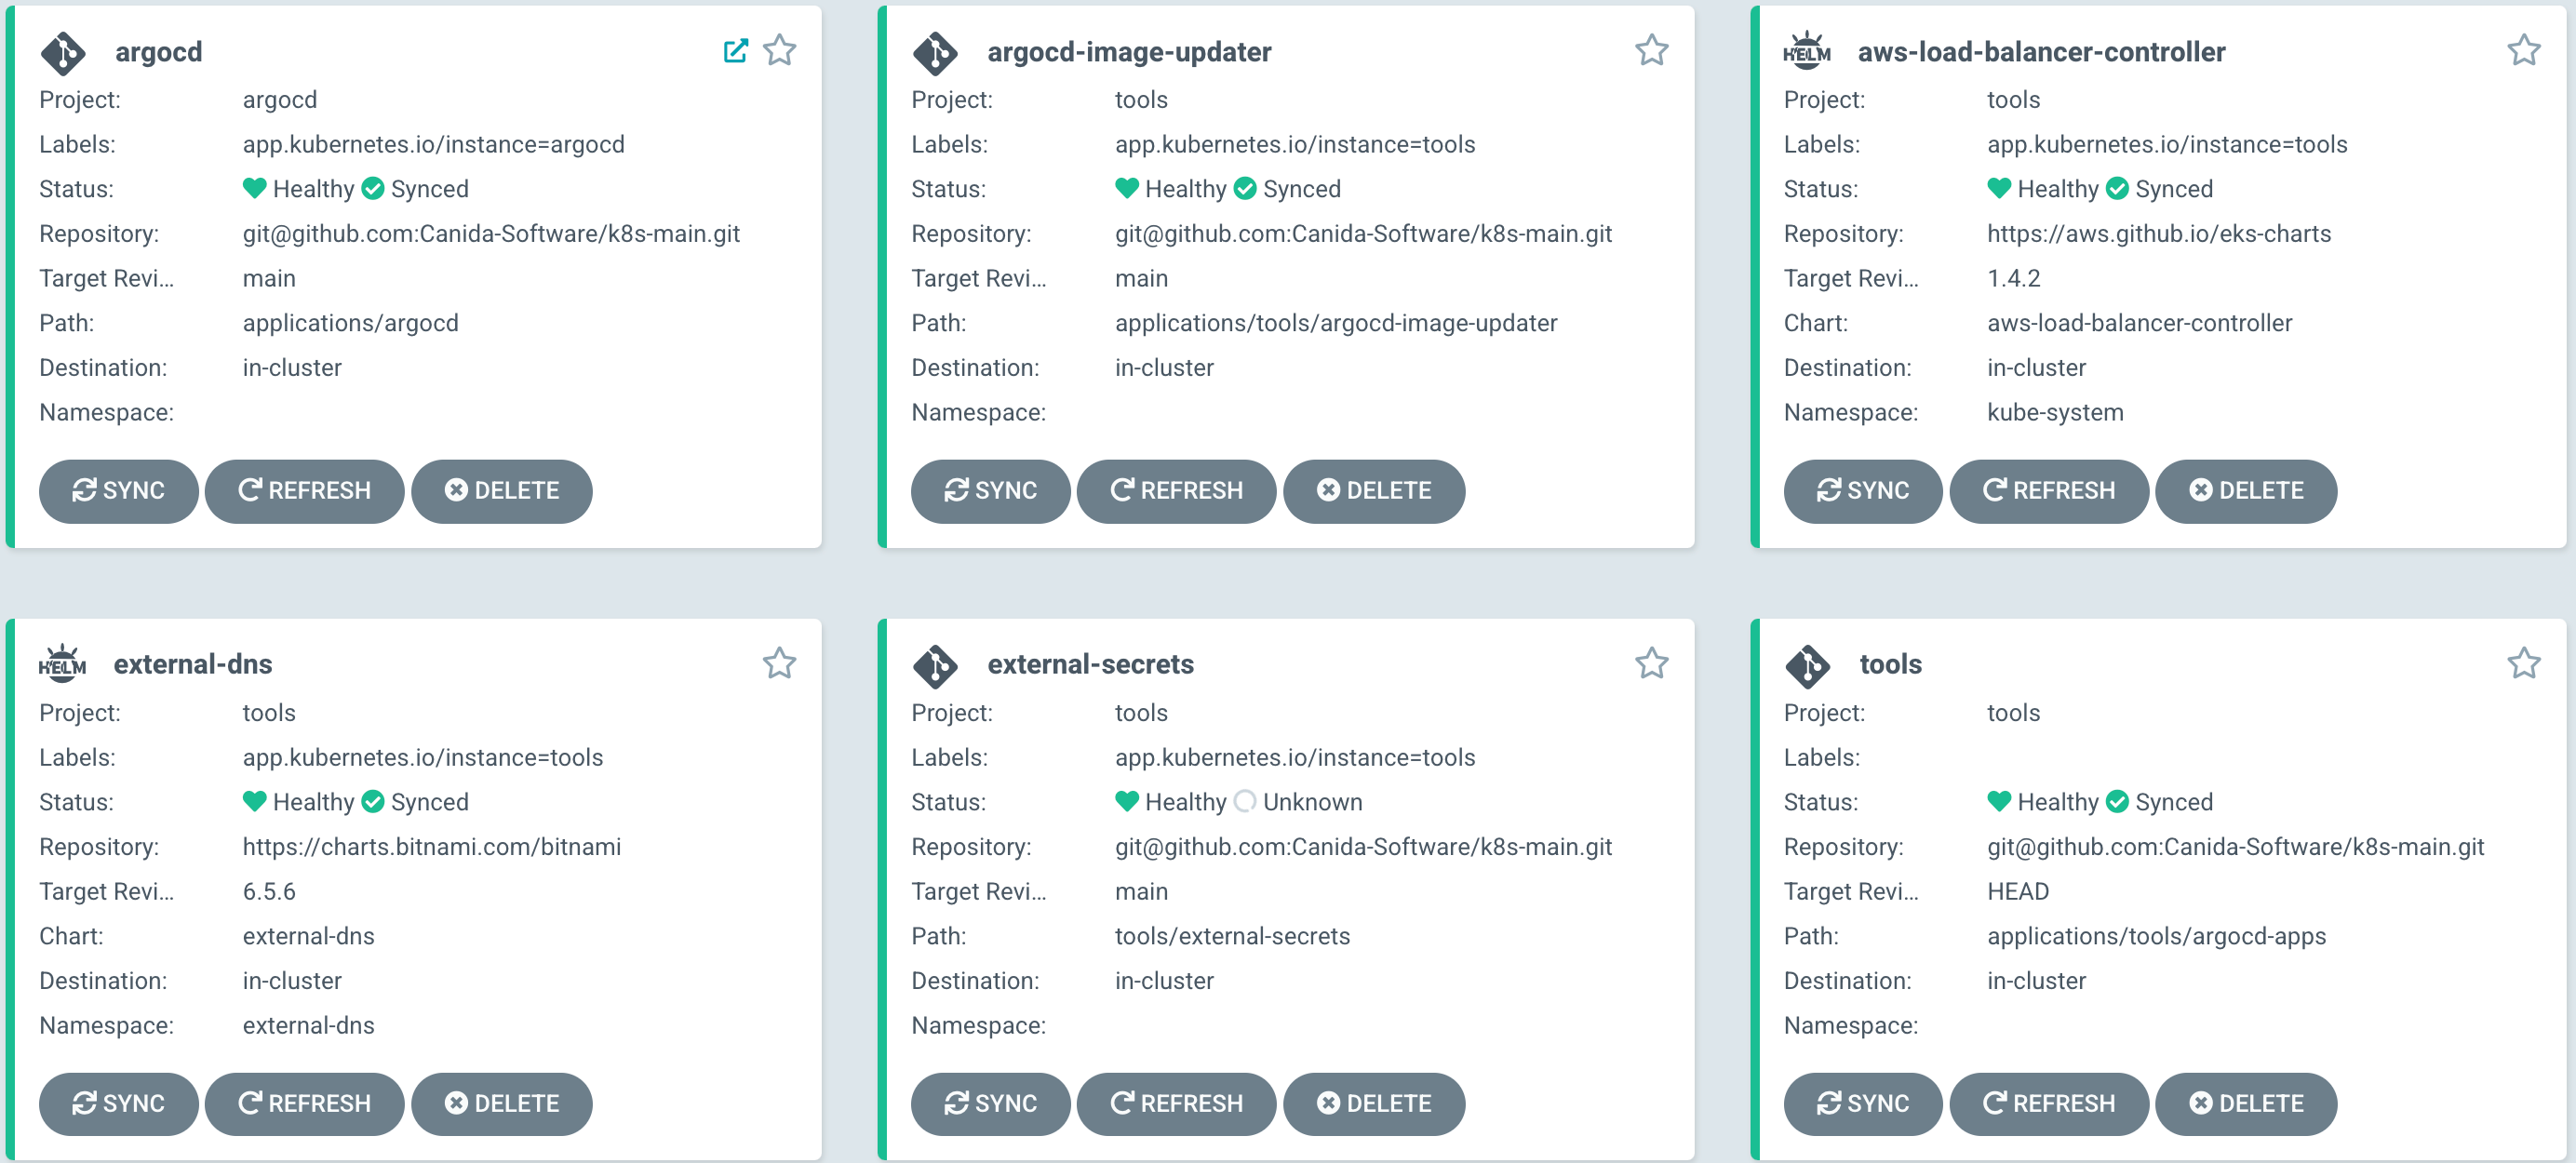This screenshot has height=1163, width=2576.
Task: Favorite the argocd application with the star
Action: tap(780, 50)
